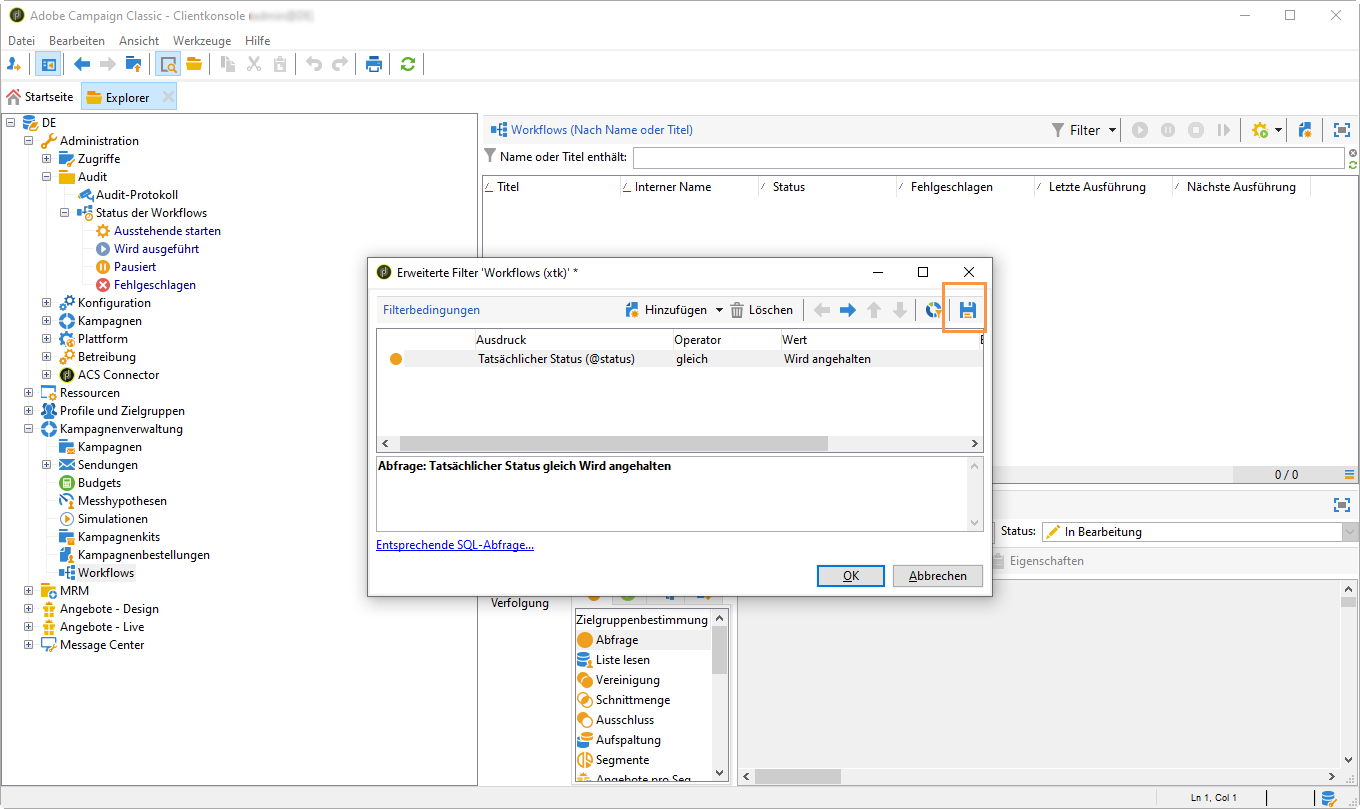Open the Hinzufügen dropdown arrow
Screen dimensions: 1360x809
[719, 310]
